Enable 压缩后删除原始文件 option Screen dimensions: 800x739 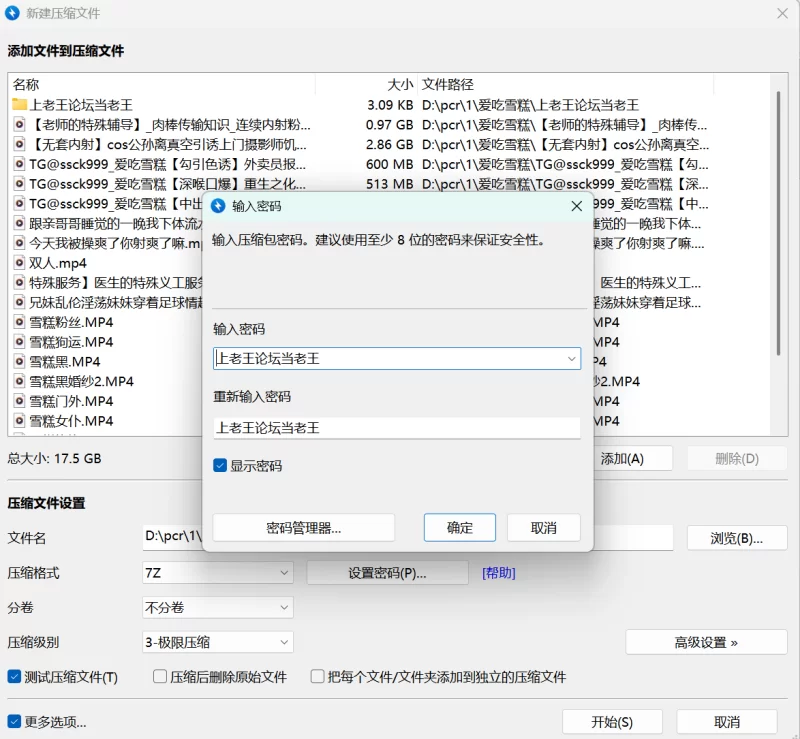click(160, 677)
